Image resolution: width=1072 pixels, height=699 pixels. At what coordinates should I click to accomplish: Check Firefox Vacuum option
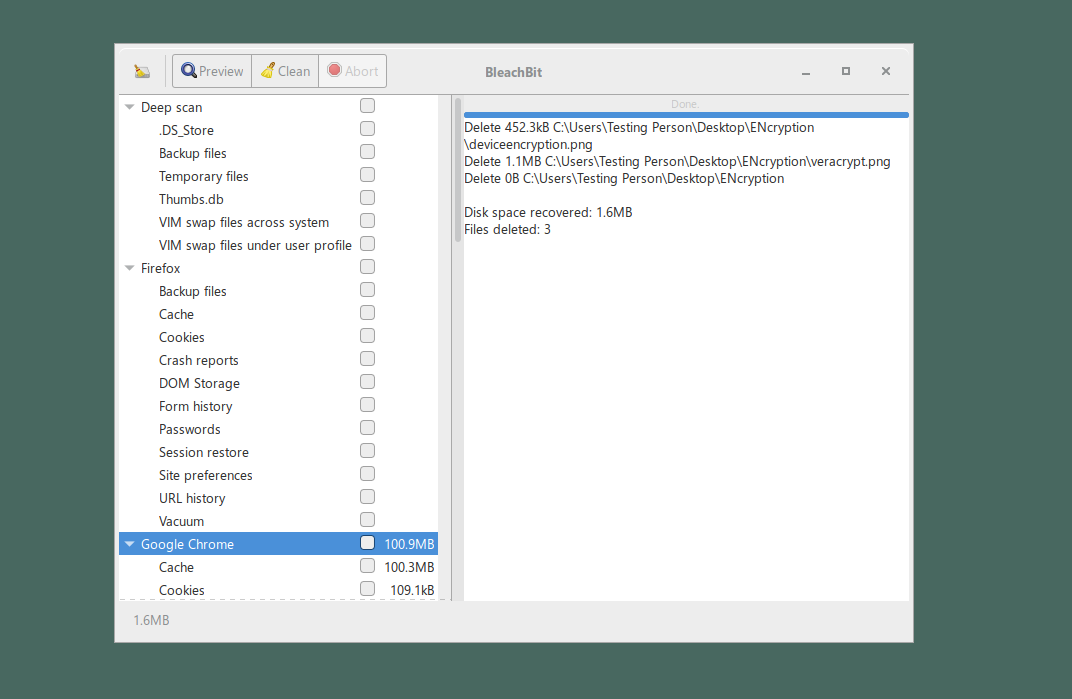367,520
